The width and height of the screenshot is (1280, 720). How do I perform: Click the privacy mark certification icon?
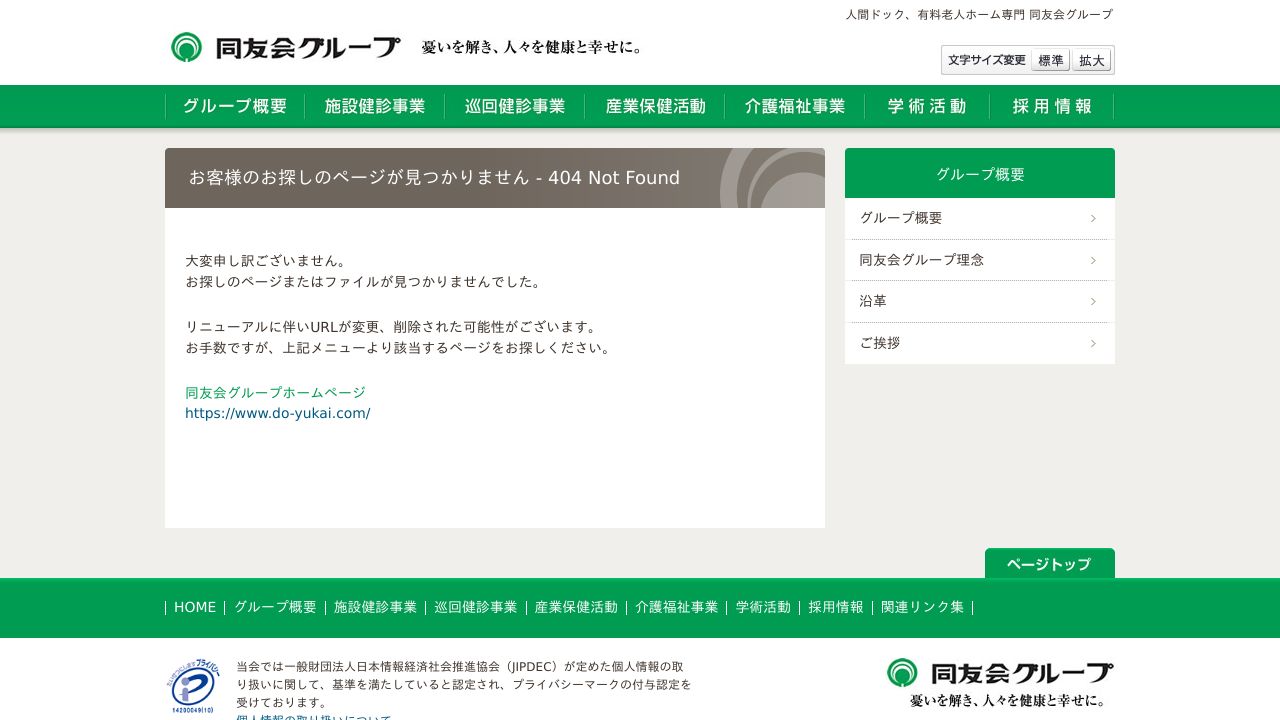point(192,688)
